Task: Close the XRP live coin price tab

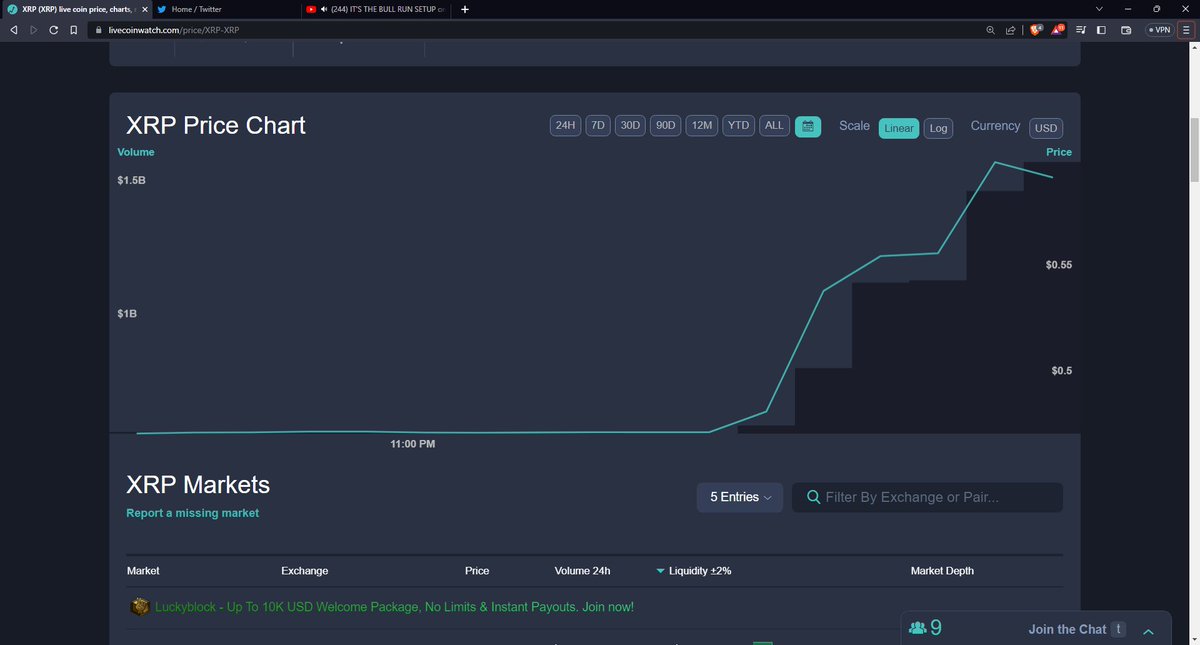Action: click(145, 9)
